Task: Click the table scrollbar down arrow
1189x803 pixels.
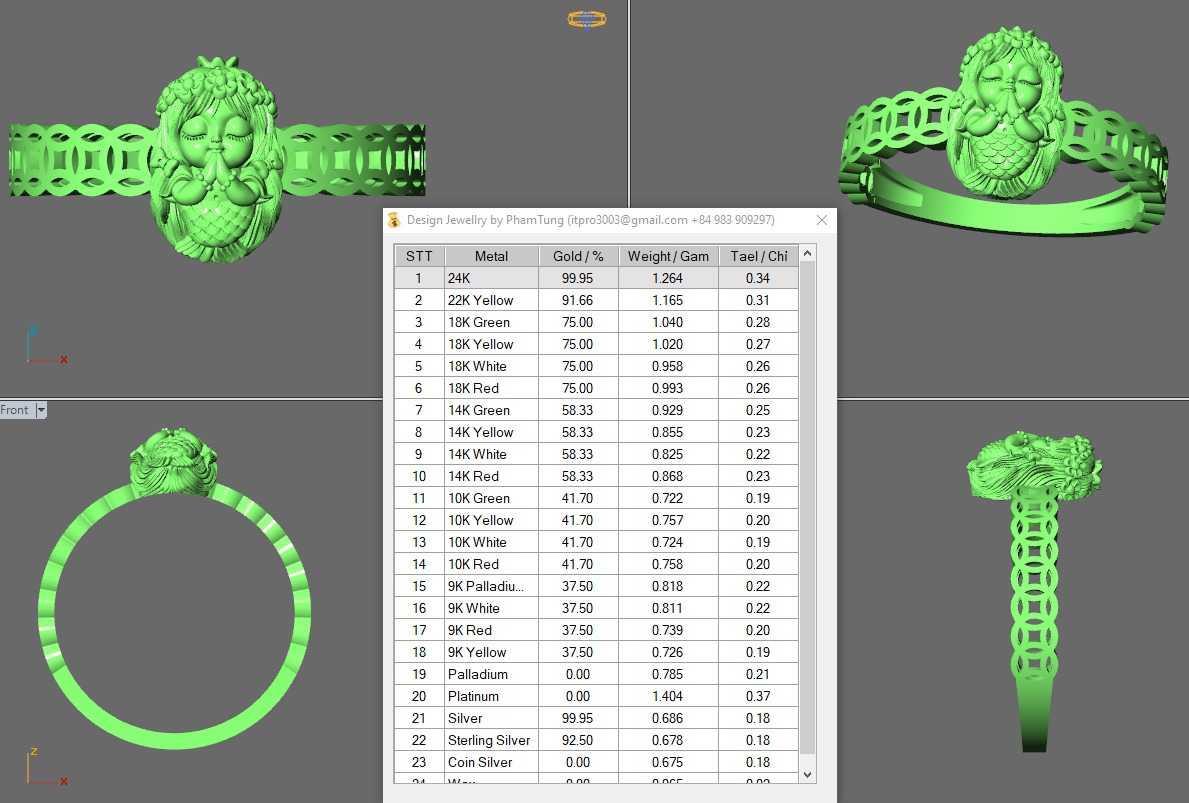Action: 808,775
